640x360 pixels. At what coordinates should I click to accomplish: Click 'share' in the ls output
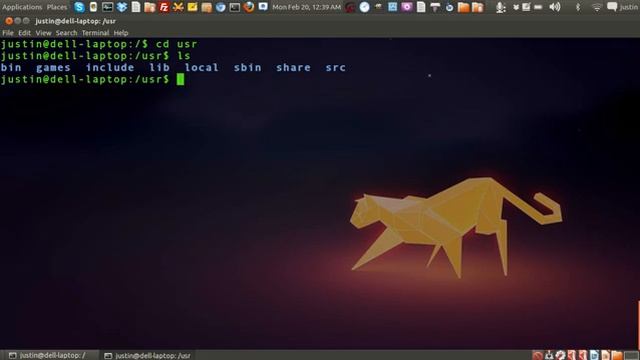(293, 67)
